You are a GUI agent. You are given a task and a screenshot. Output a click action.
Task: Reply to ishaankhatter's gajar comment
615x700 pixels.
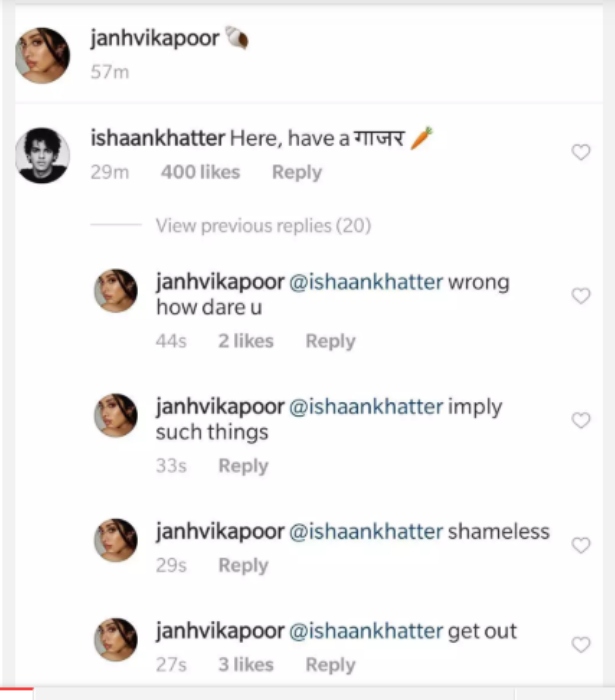(296, 172)
